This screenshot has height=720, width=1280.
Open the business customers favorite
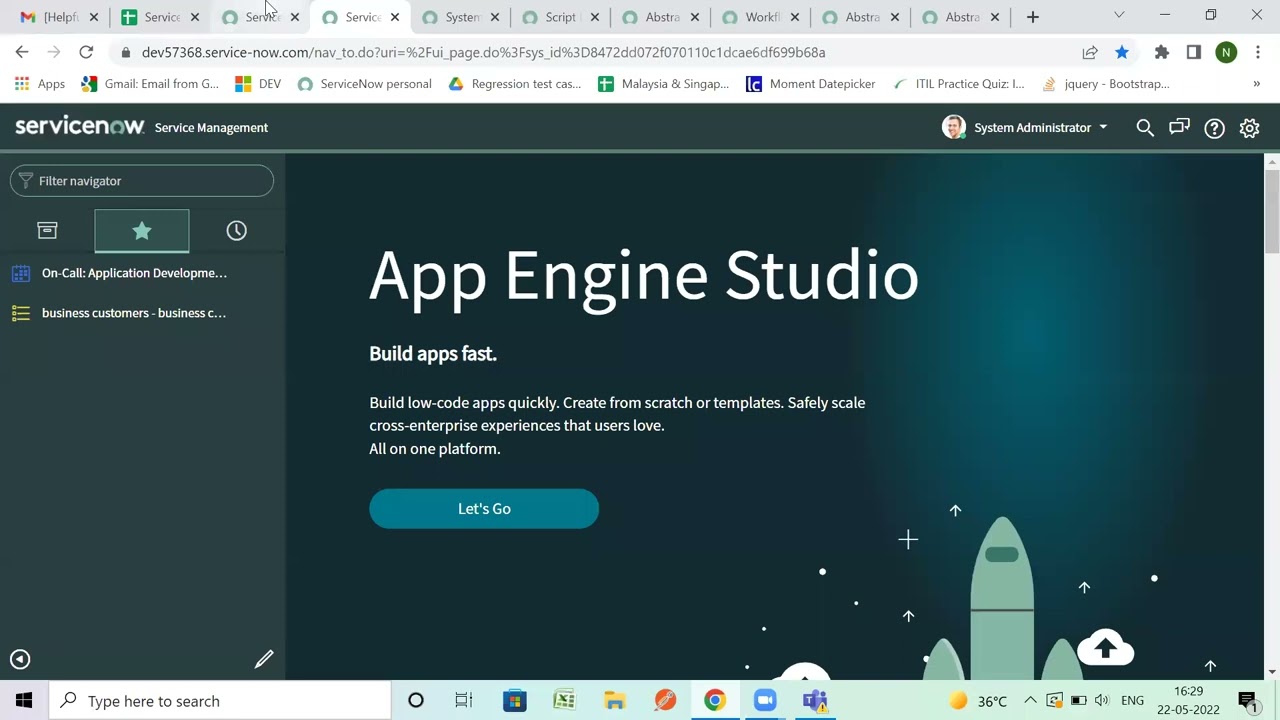click(134, 313)
